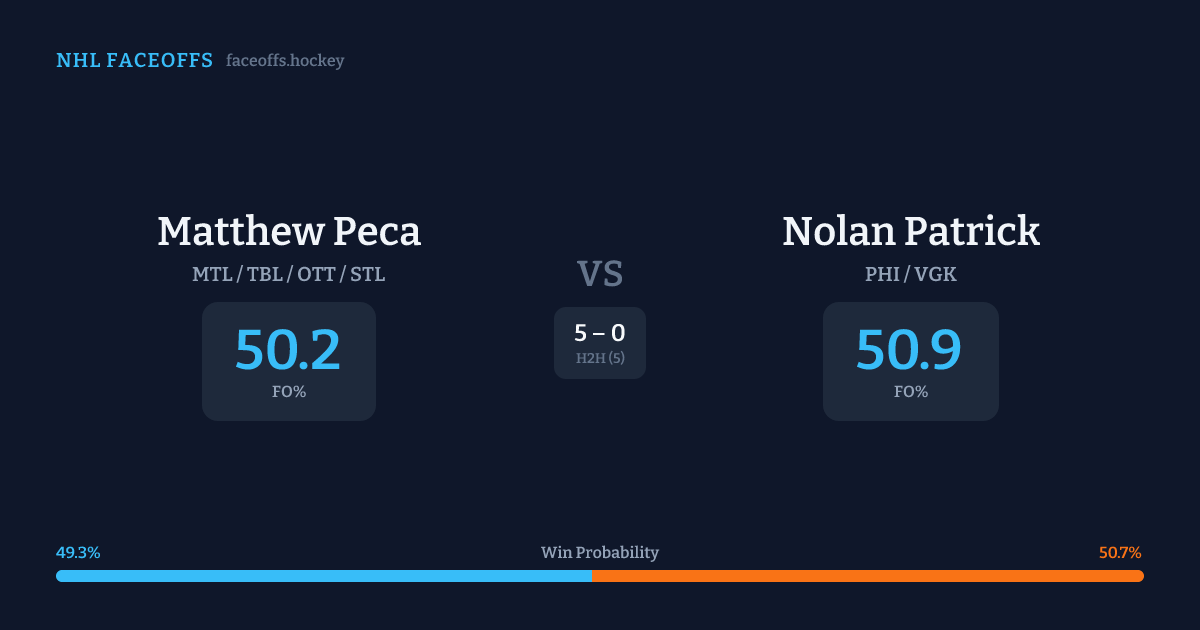Image resolution: width=1200 pixels, height=630 pixels.
Task: Open the faceoffs.hockey site link
Action: [x=285, y=61]
